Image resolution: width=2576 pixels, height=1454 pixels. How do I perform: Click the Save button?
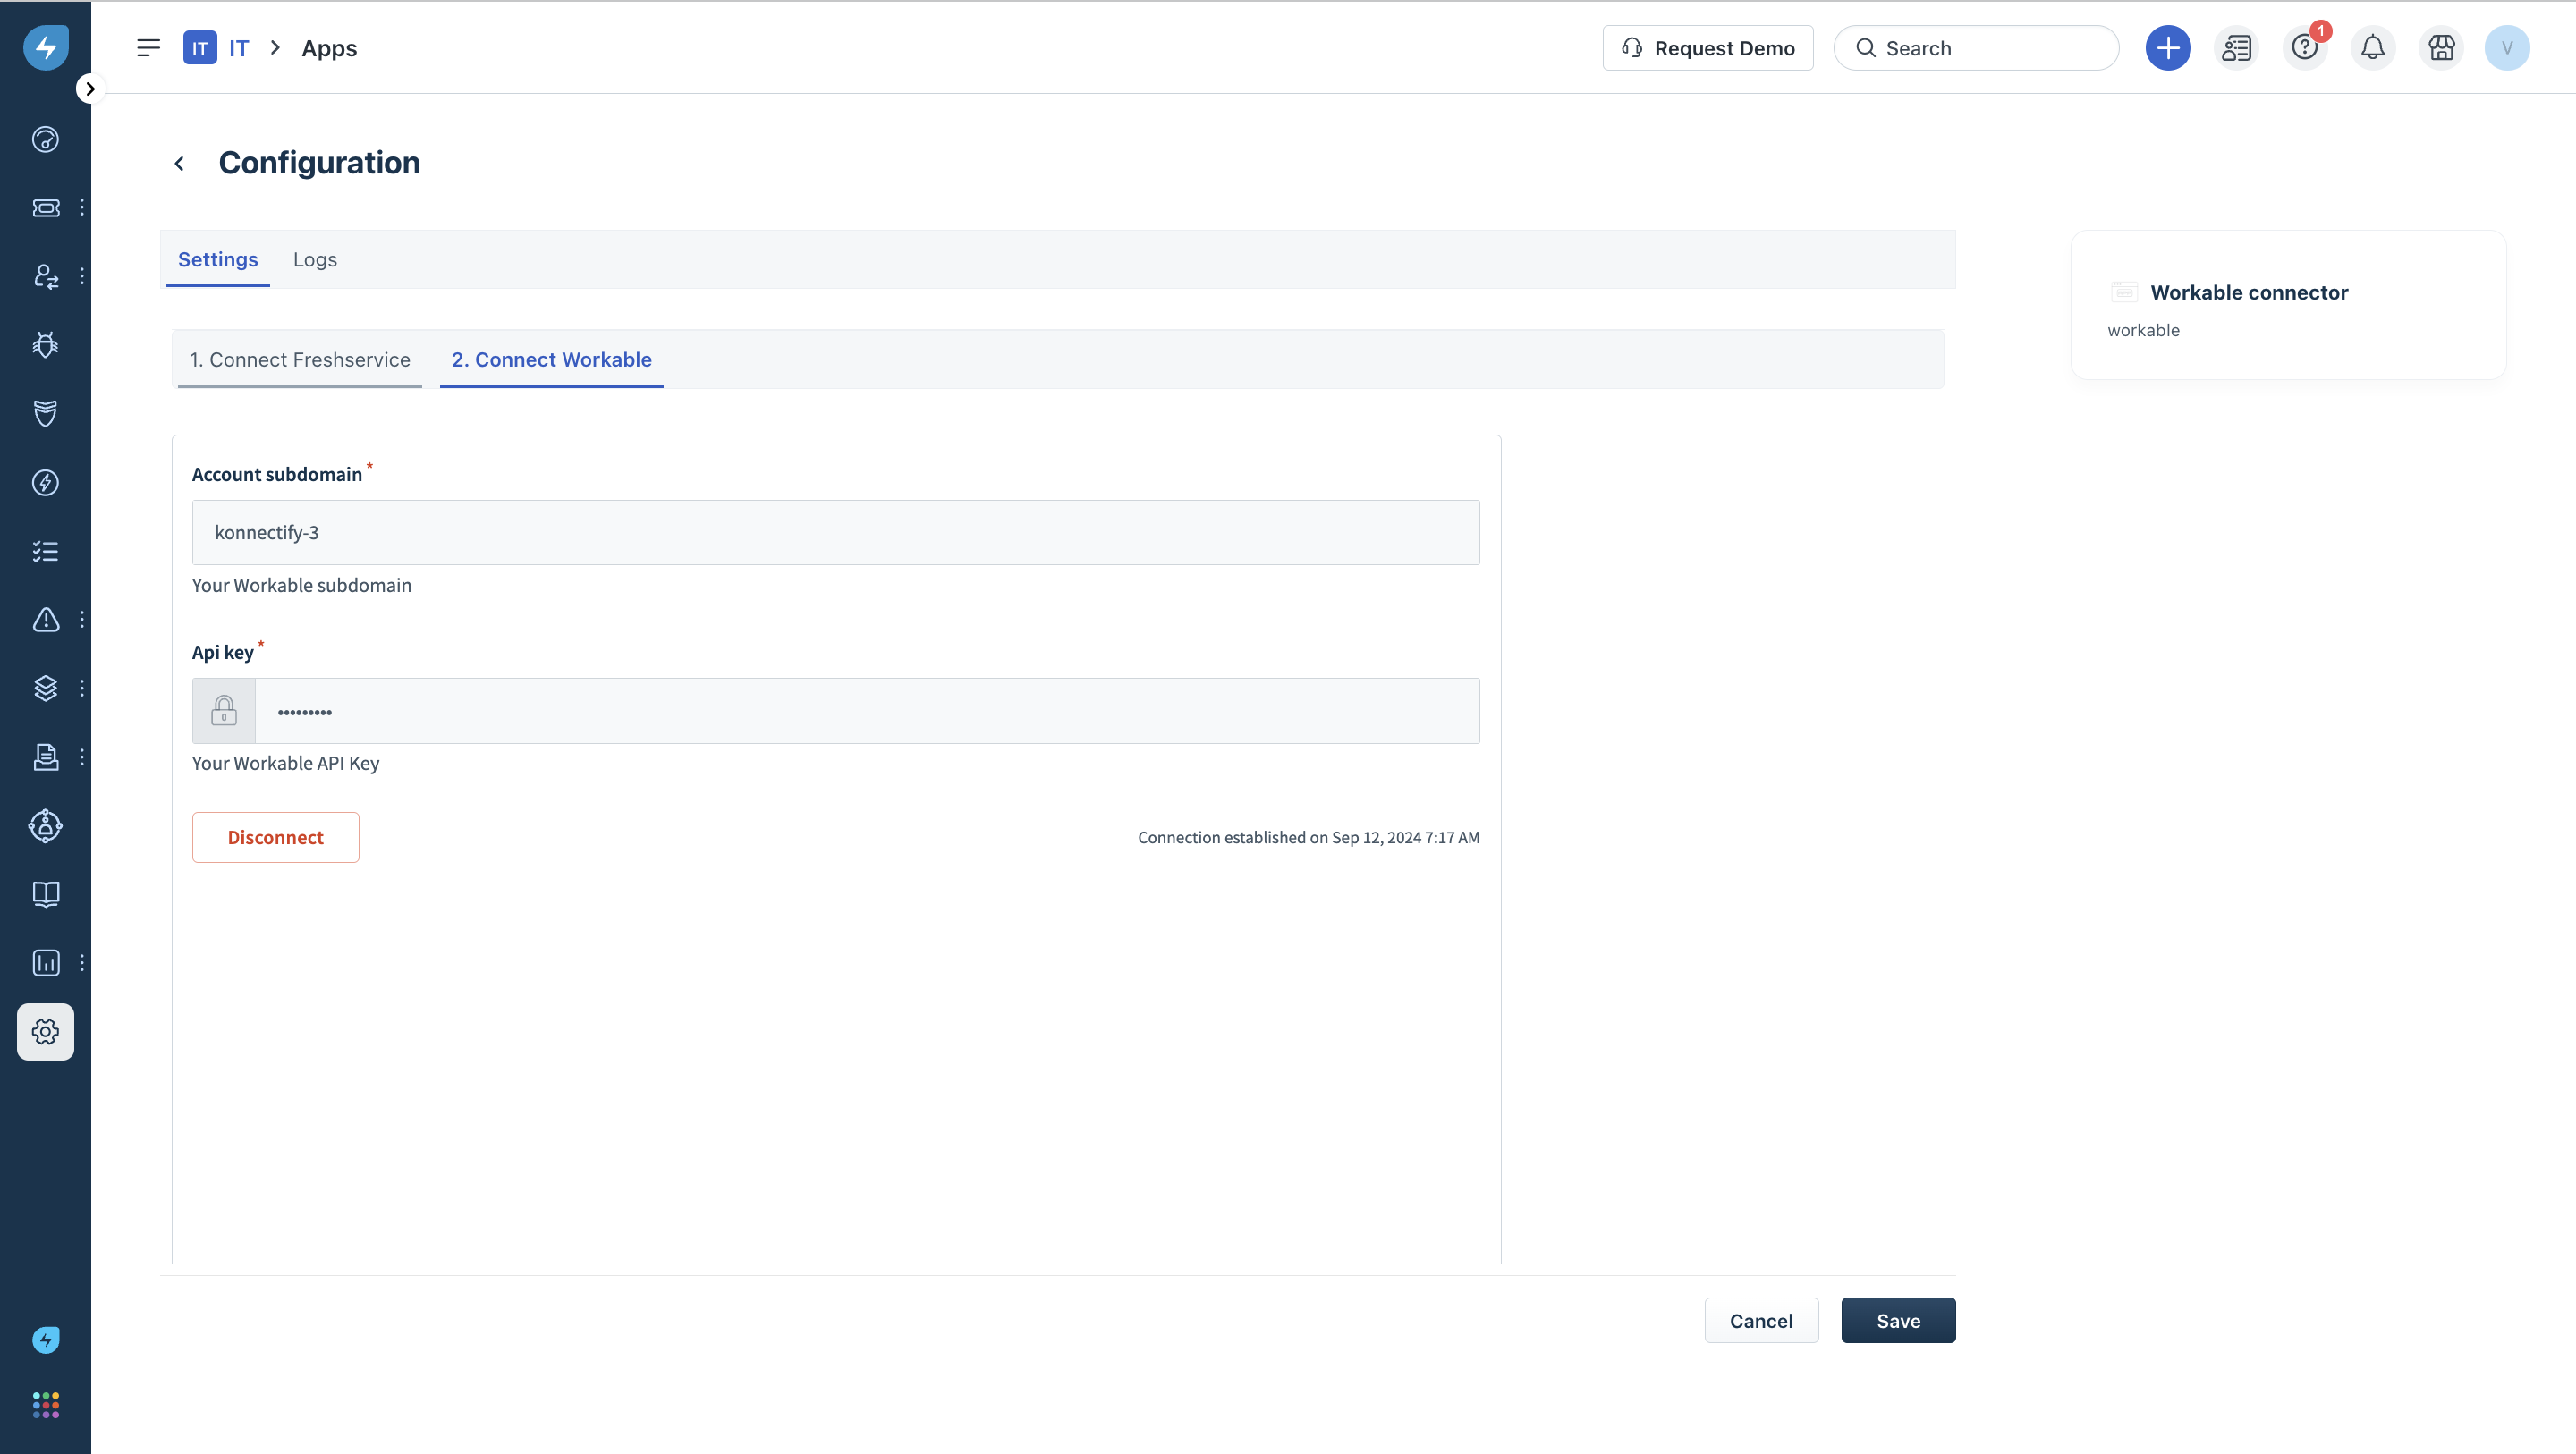pyautogui.click(x=1897, y=1320)
